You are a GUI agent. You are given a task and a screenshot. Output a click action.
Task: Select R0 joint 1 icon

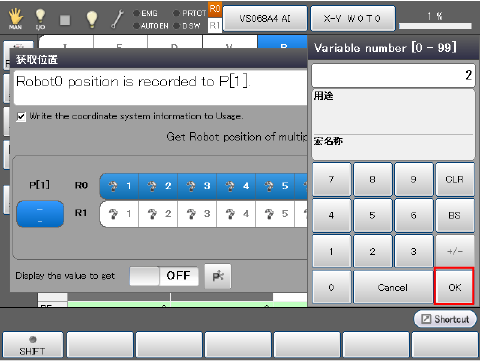tap(120, 186)
